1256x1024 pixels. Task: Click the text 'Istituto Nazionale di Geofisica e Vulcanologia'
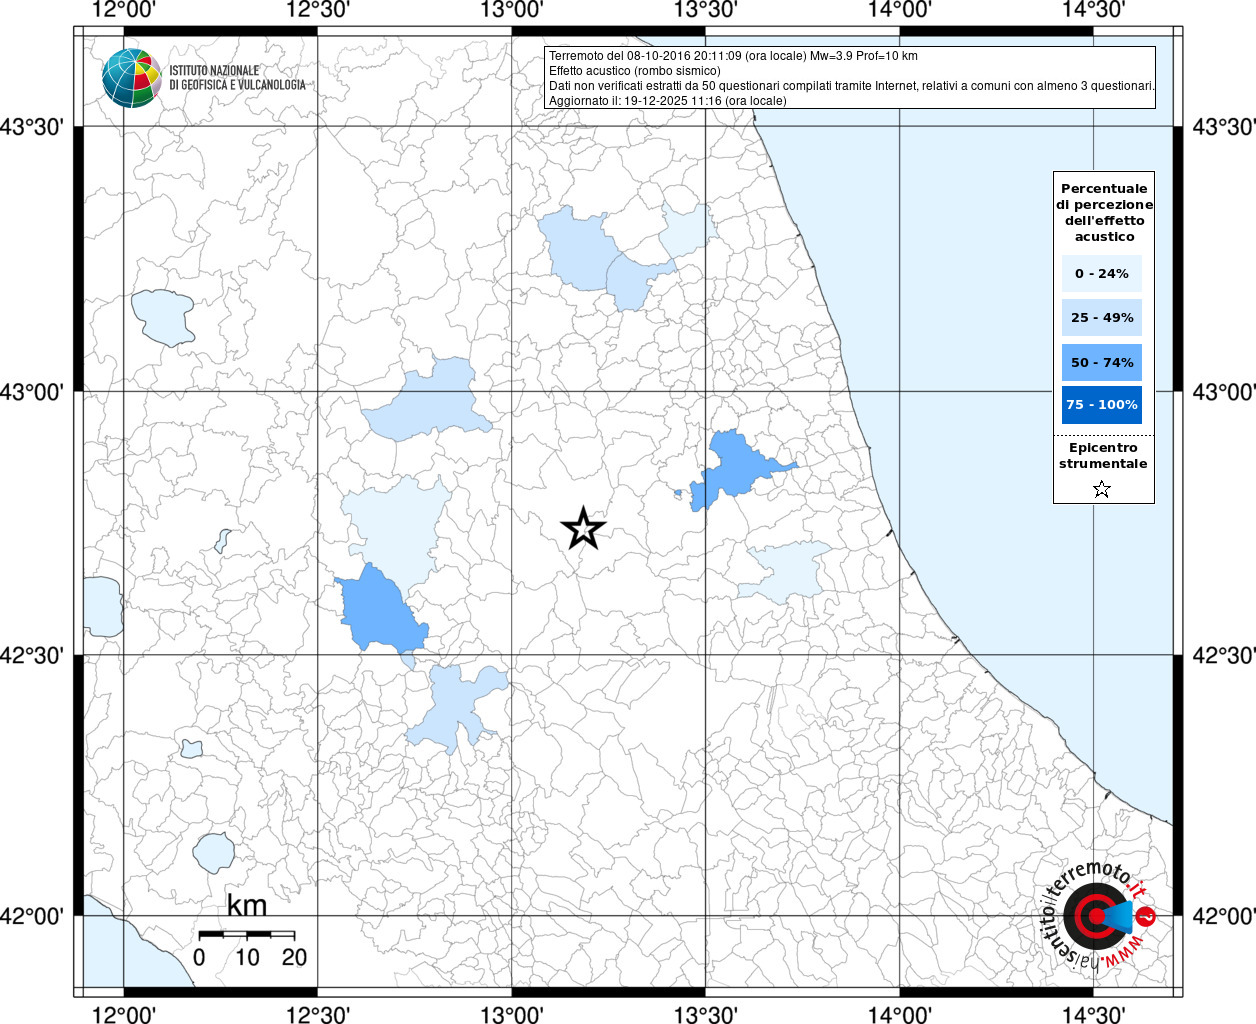pyautogui.click(x=237, y=78)
